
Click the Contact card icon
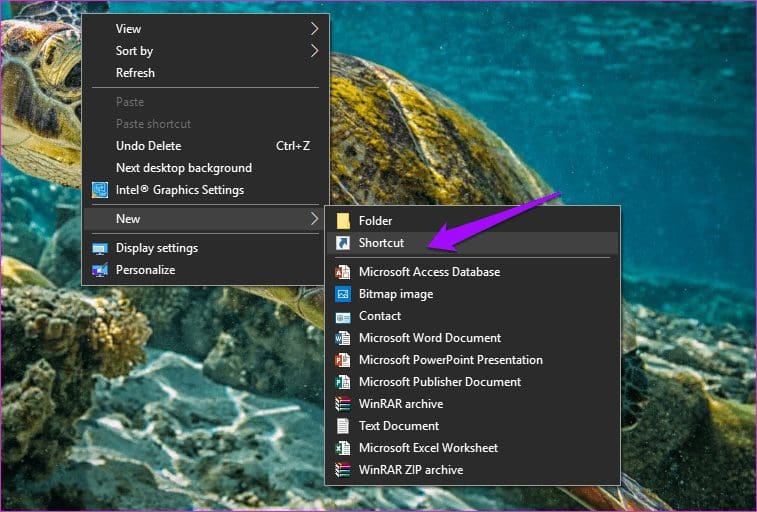tap(343, 317)
